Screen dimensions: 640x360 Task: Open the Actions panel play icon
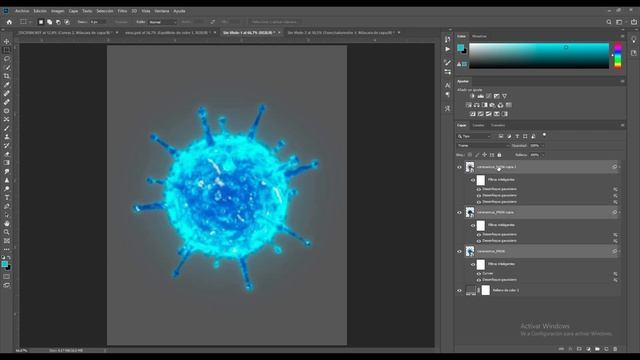[448, 49]
